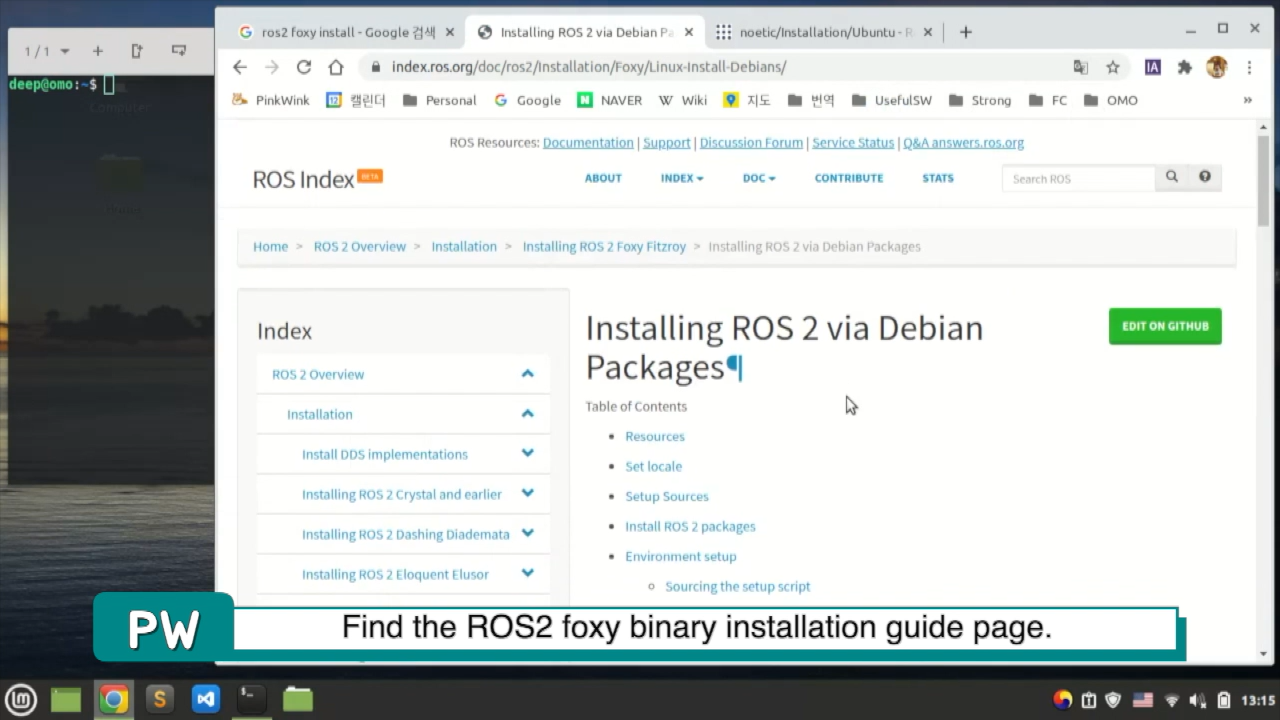Open a new browser tab with plus

click(965, 32)
